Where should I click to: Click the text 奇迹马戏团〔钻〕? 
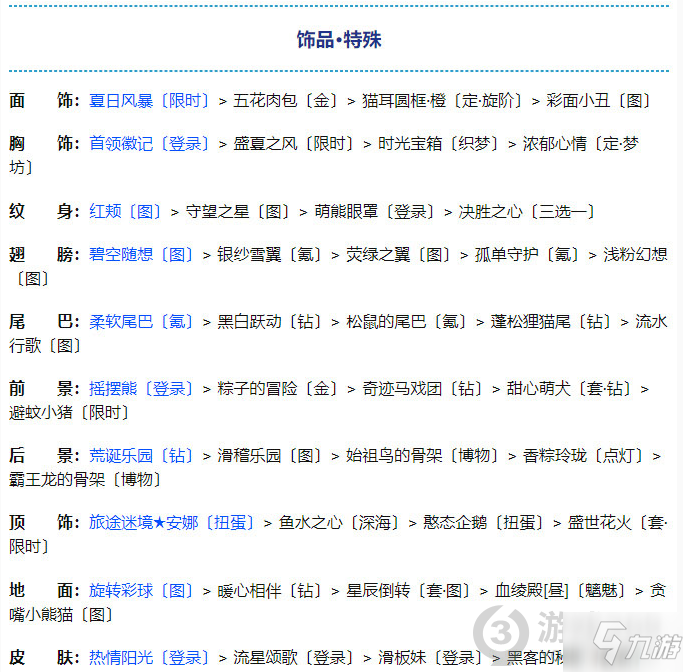coord(423,388)
